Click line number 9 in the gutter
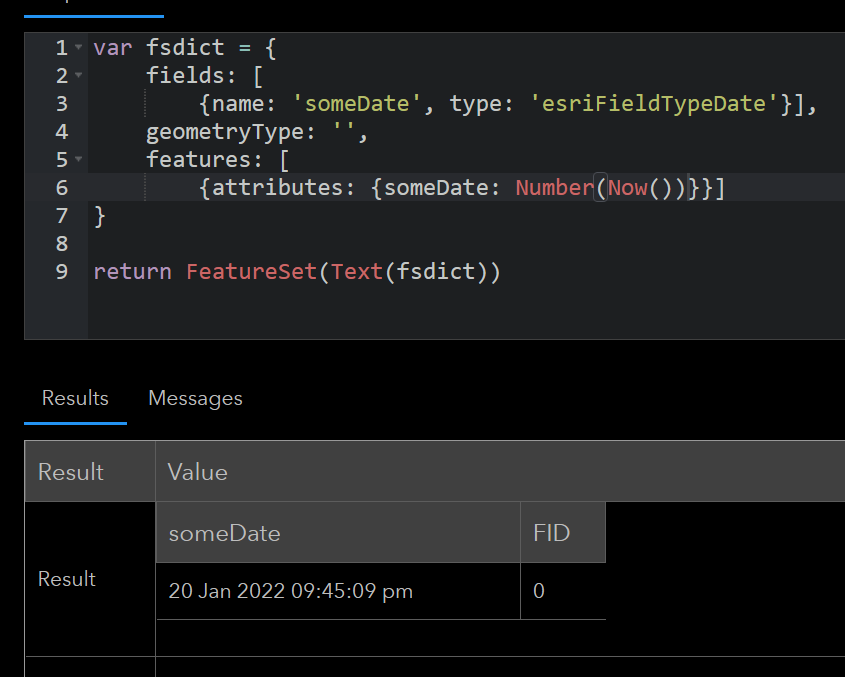 coord(61,271)
